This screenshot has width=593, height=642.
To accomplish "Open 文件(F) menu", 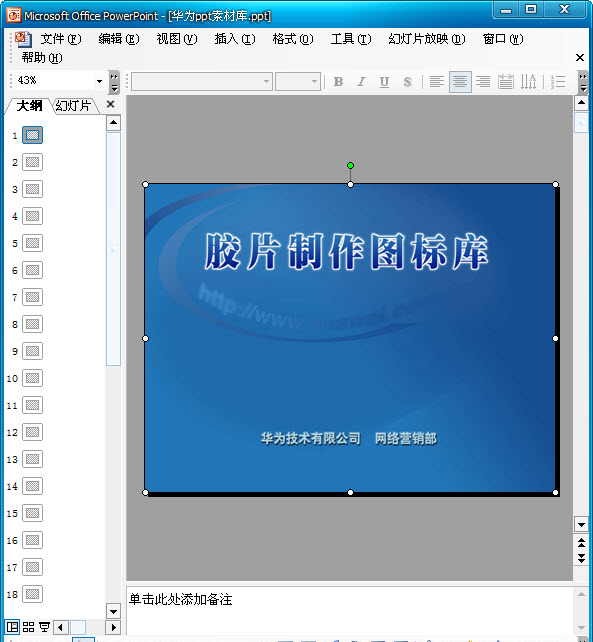I will click(61, 39).
